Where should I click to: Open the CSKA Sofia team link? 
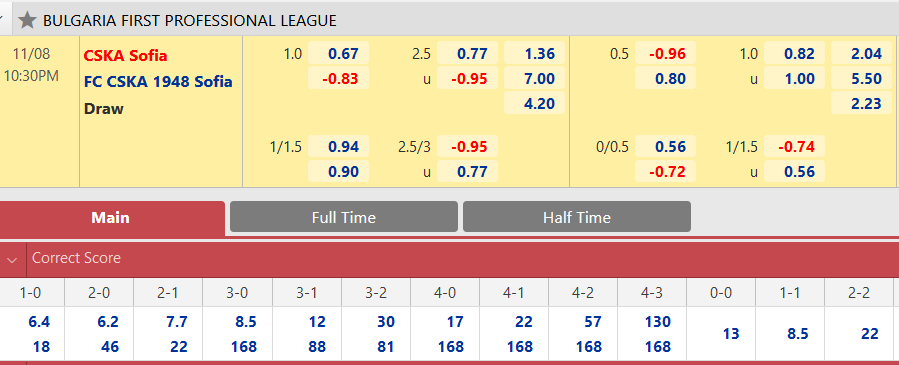tap(126, 56)
